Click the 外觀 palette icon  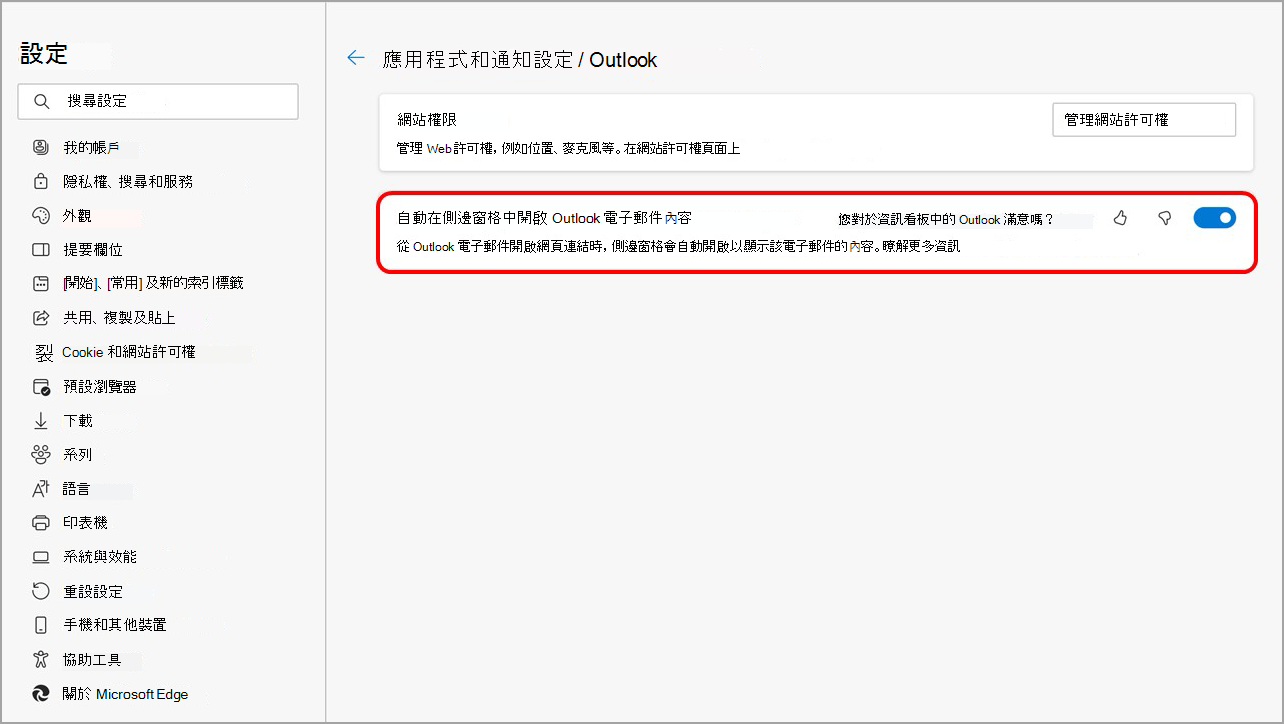pyautogui.click(x=41, y=215)
